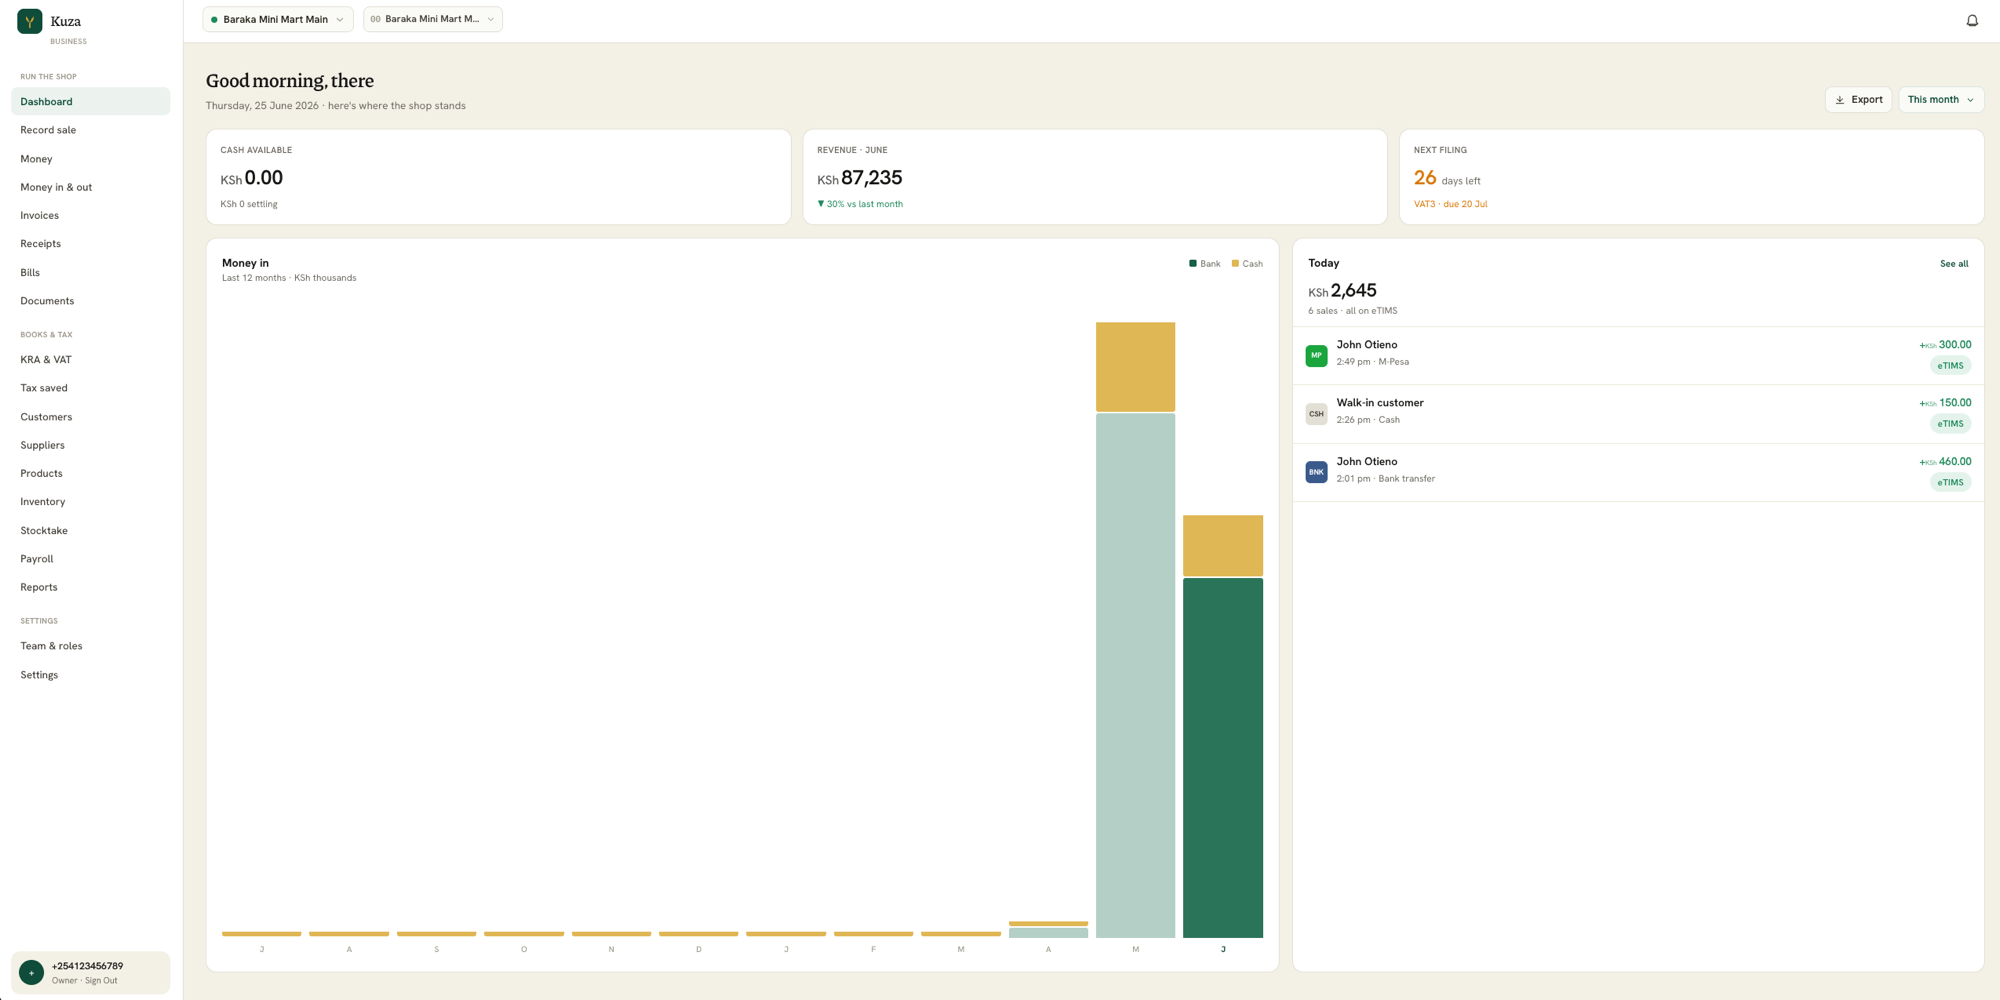Open the Money section
The width and height of the screenshot is (2000, 1000).
(90, 159)
